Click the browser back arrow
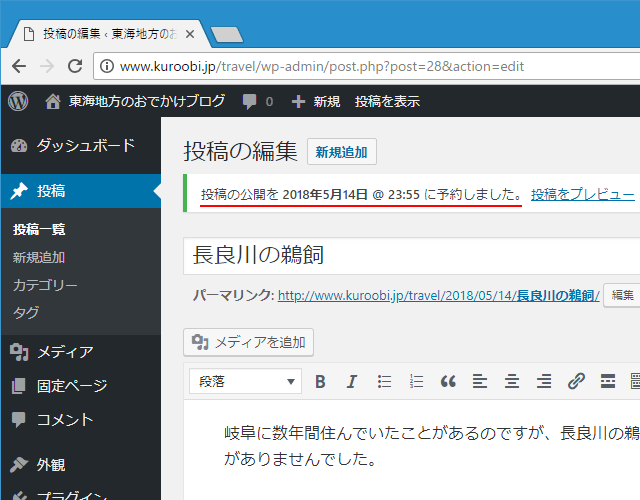This screenshot has width=640, height=500. [x=19, y=66]
